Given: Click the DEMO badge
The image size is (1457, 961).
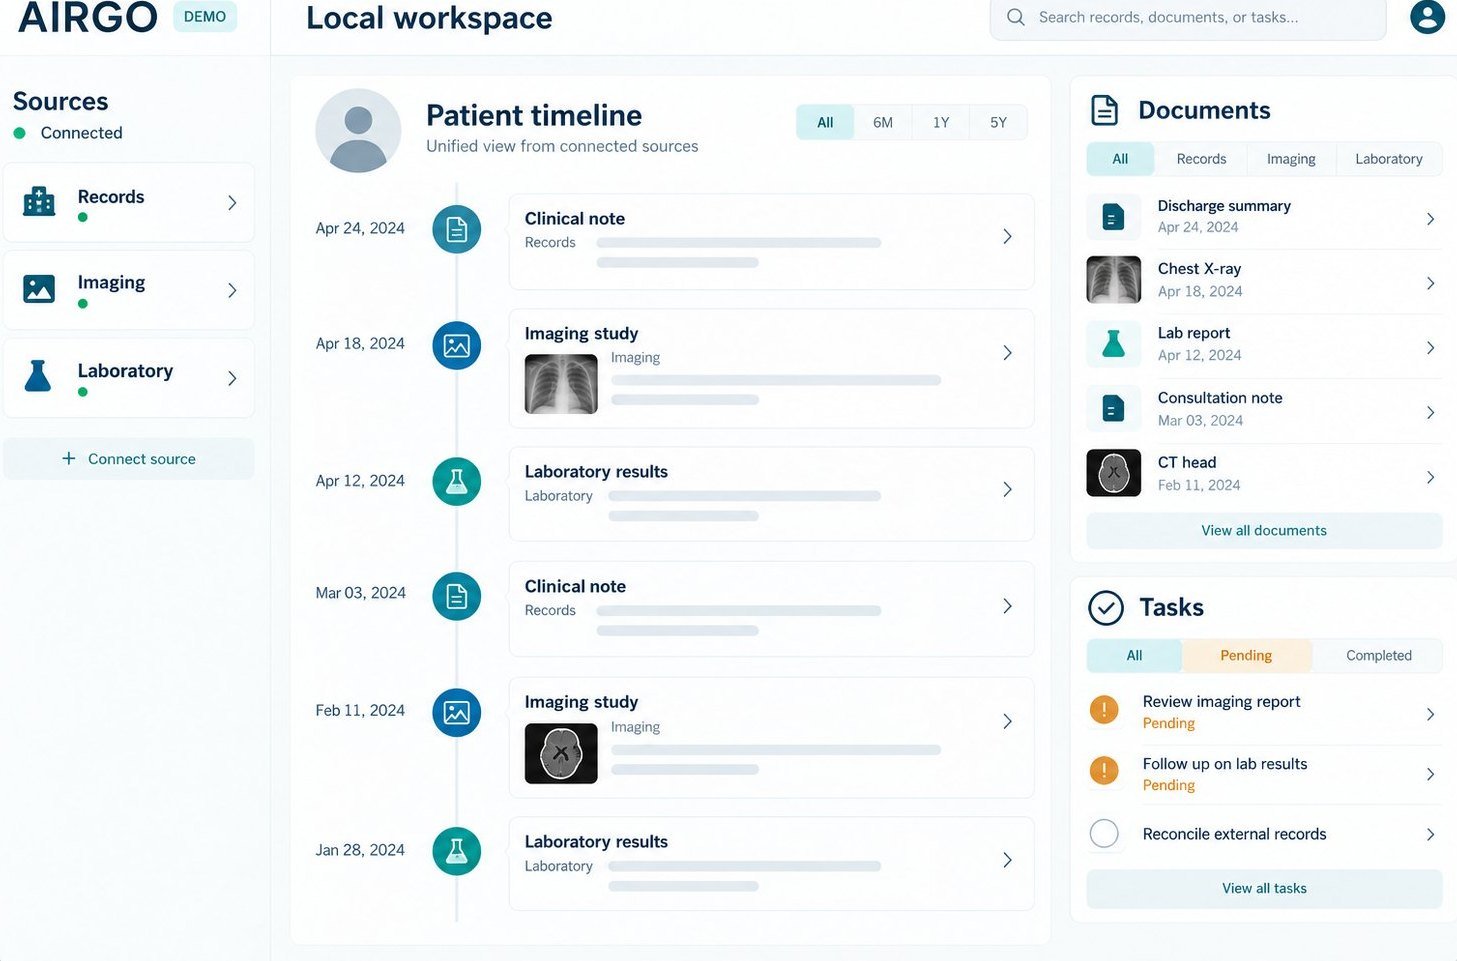Looking at the screenshot, I should pyautogui.click(x=205, y=16).
